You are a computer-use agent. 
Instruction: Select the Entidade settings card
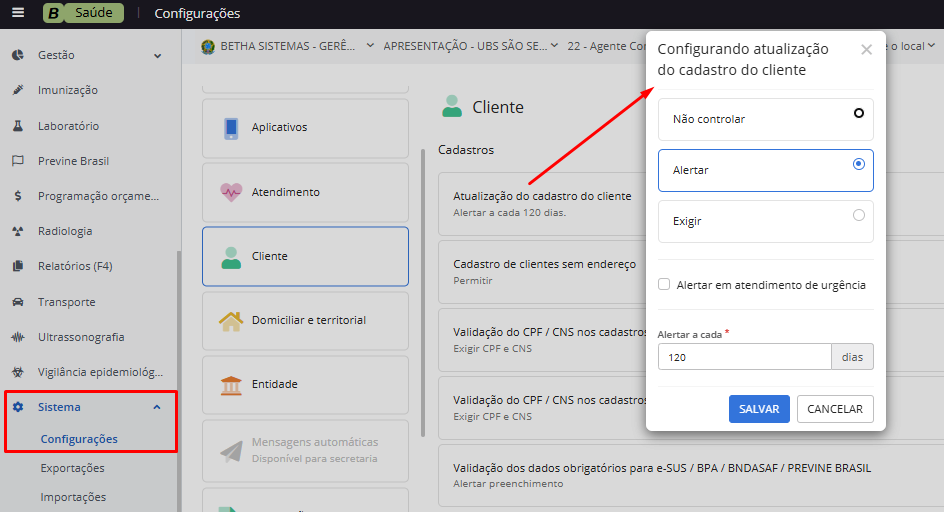coord(305,385)
